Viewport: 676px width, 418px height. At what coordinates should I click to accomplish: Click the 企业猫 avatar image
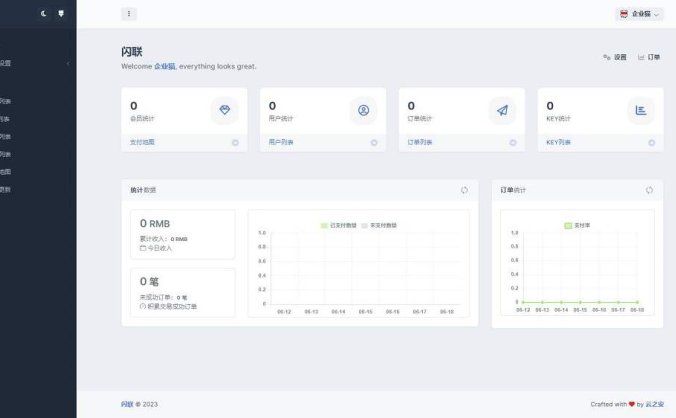(623, 14)
